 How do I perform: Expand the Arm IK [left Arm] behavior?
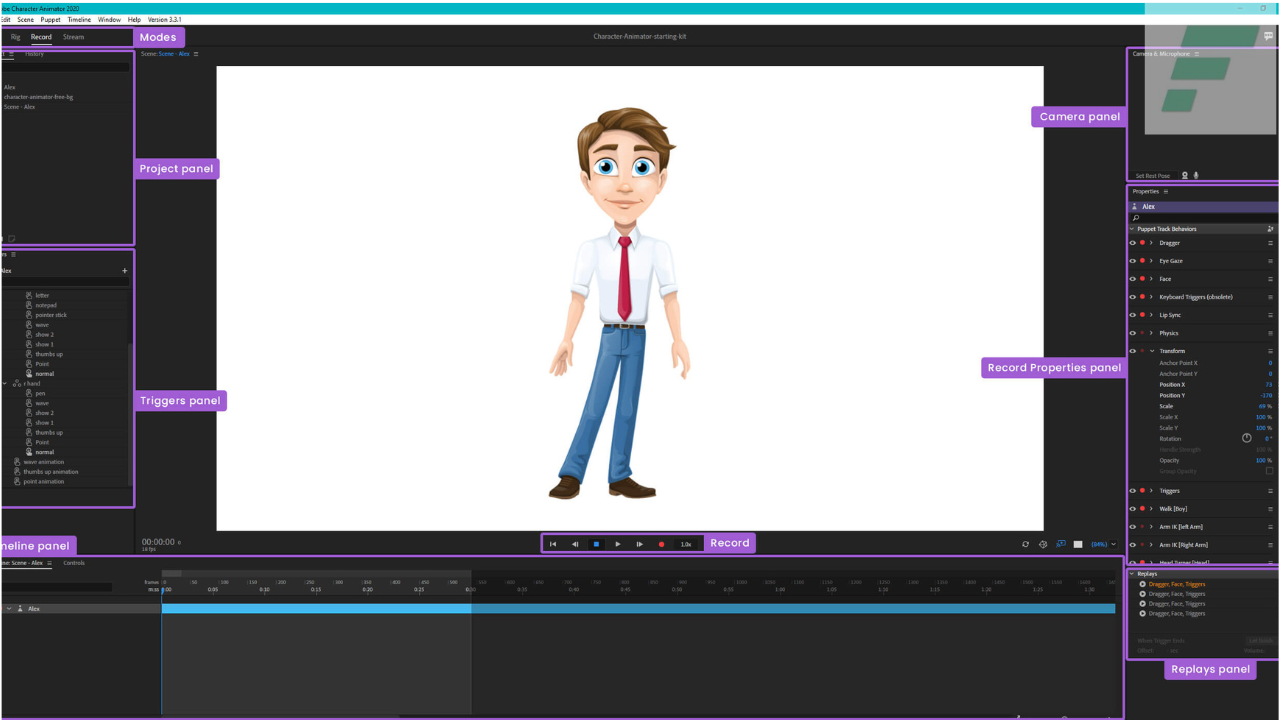point(1152,527)
